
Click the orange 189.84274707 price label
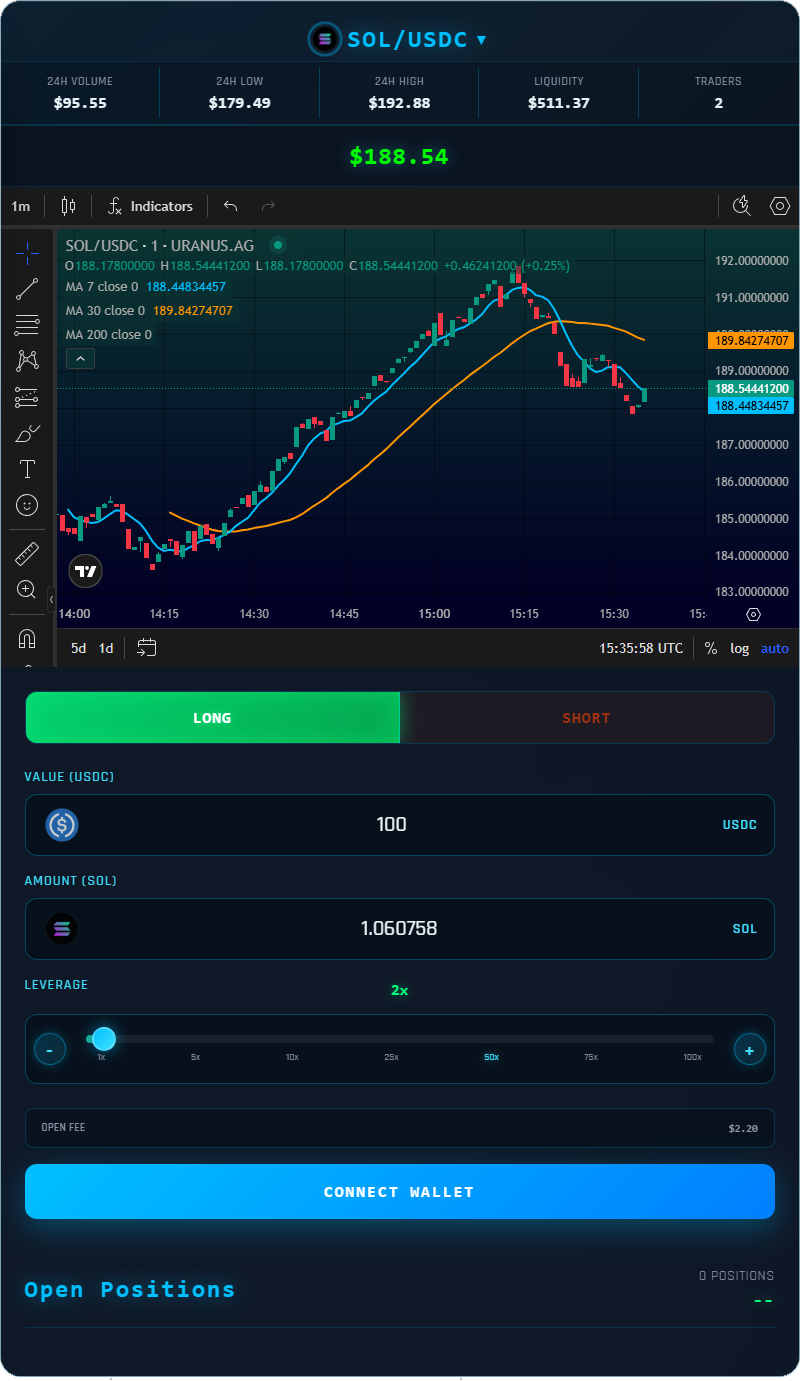pyautogui.click(x=751, y=341)
